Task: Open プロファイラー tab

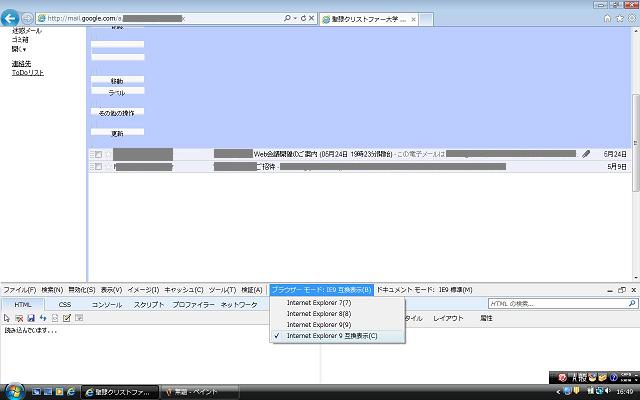Action: point(193,304)
